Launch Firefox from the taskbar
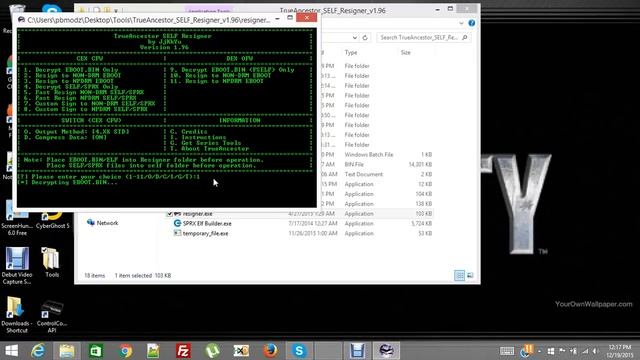The height and width of the screenshot is (360, 640). coord(270,351)
